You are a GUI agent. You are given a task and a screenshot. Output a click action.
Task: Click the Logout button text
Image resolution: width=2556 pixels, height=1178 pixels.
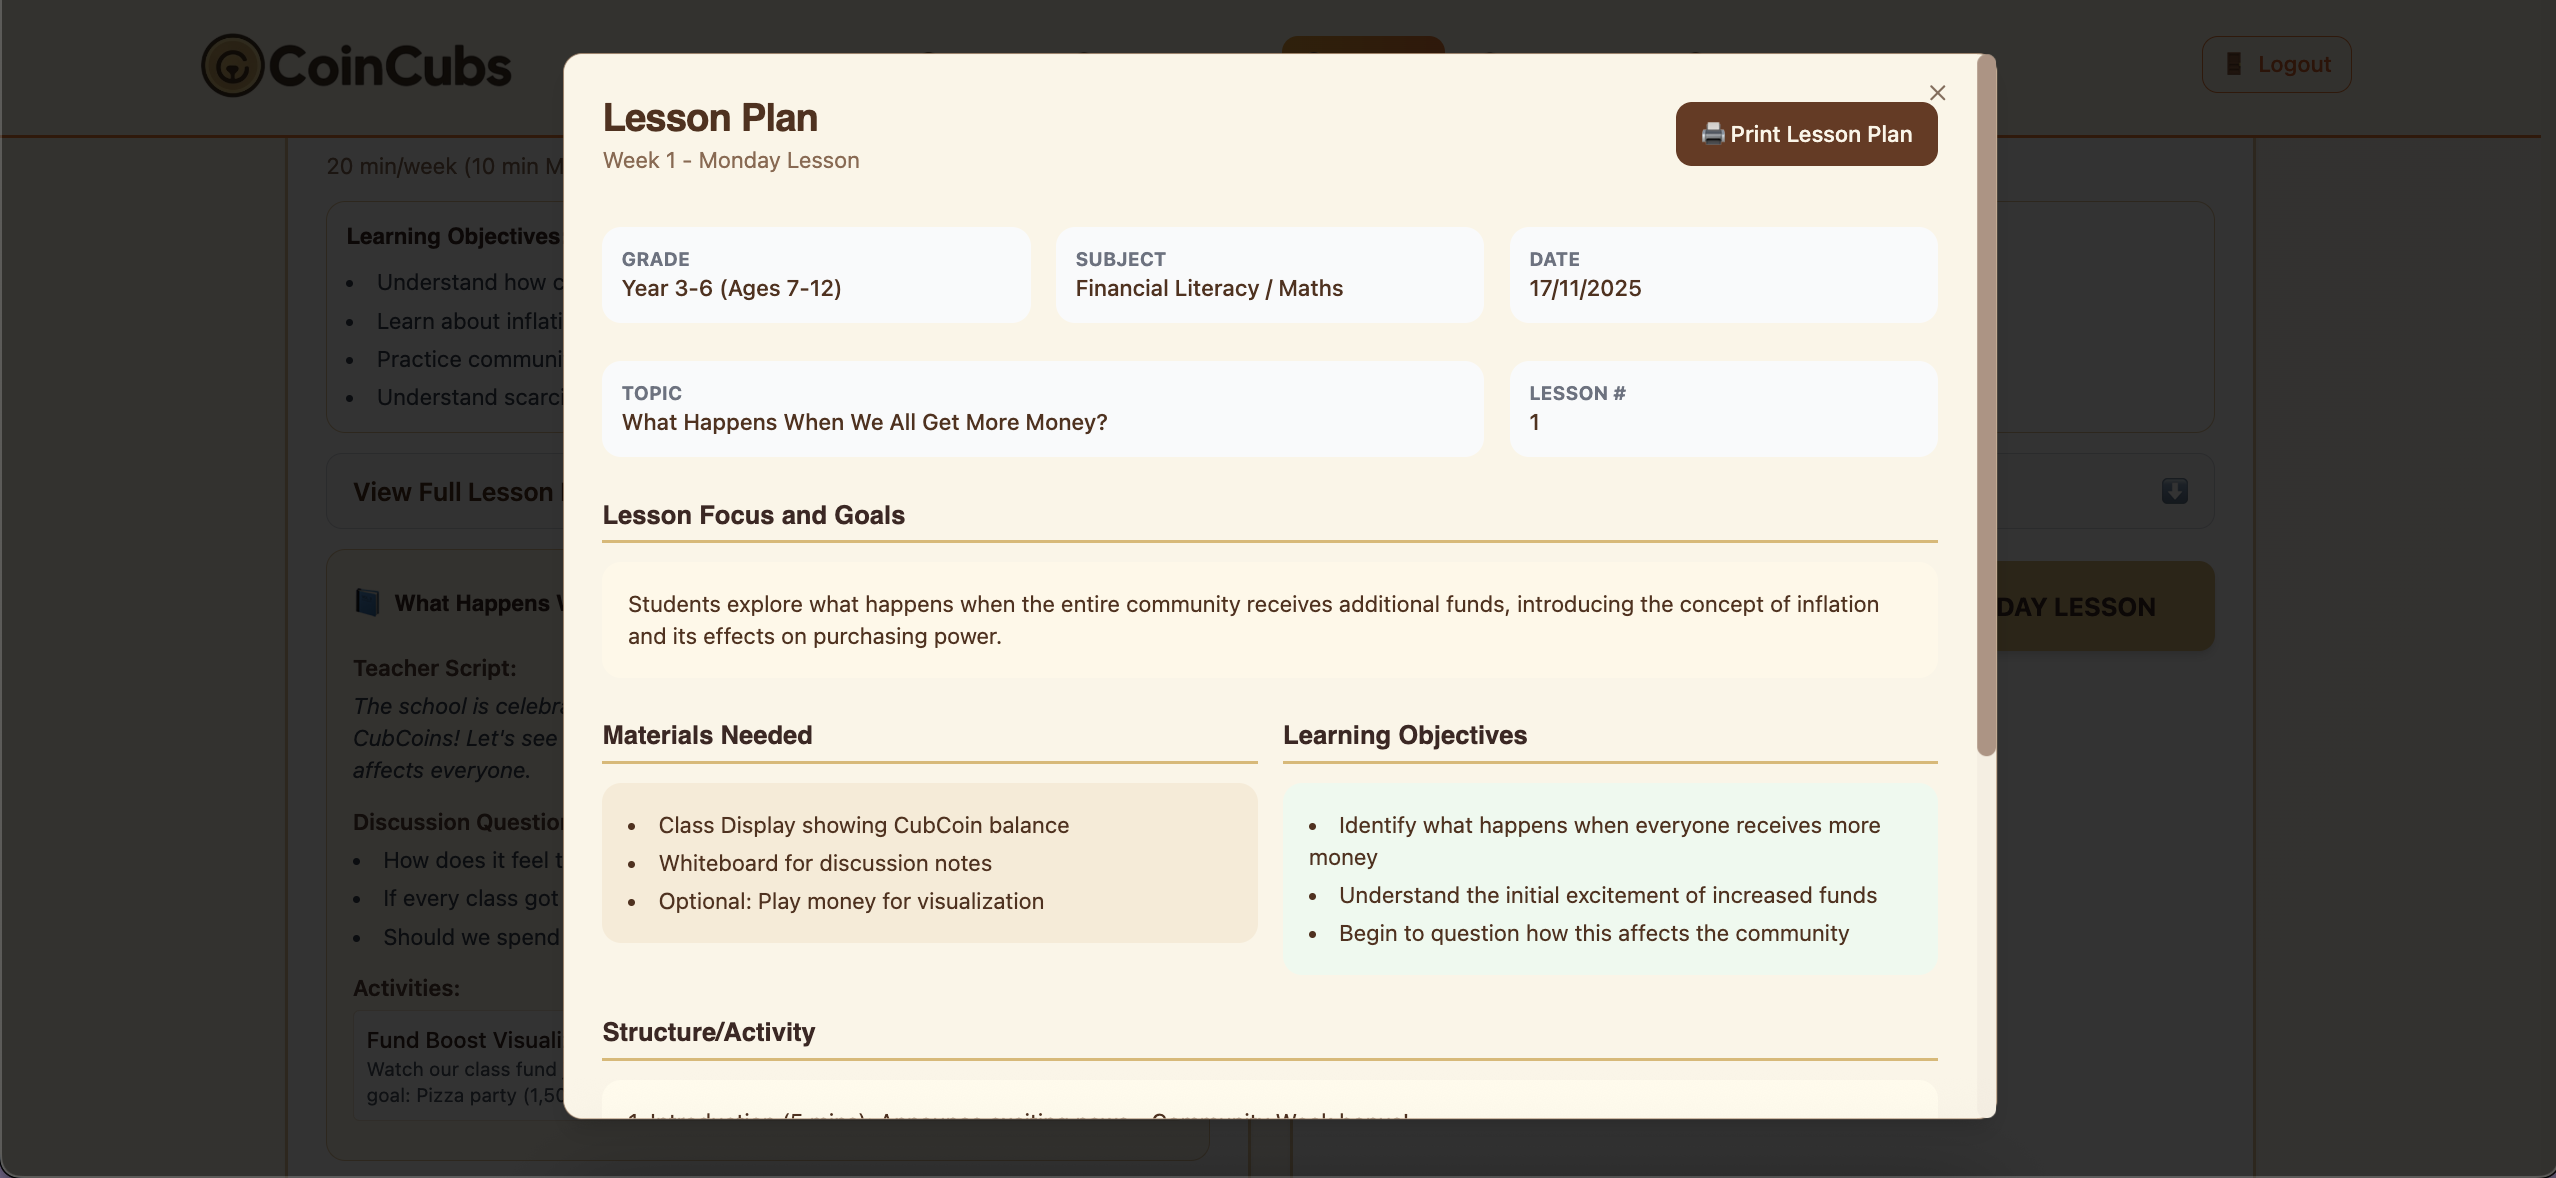tap(2294, 64)
